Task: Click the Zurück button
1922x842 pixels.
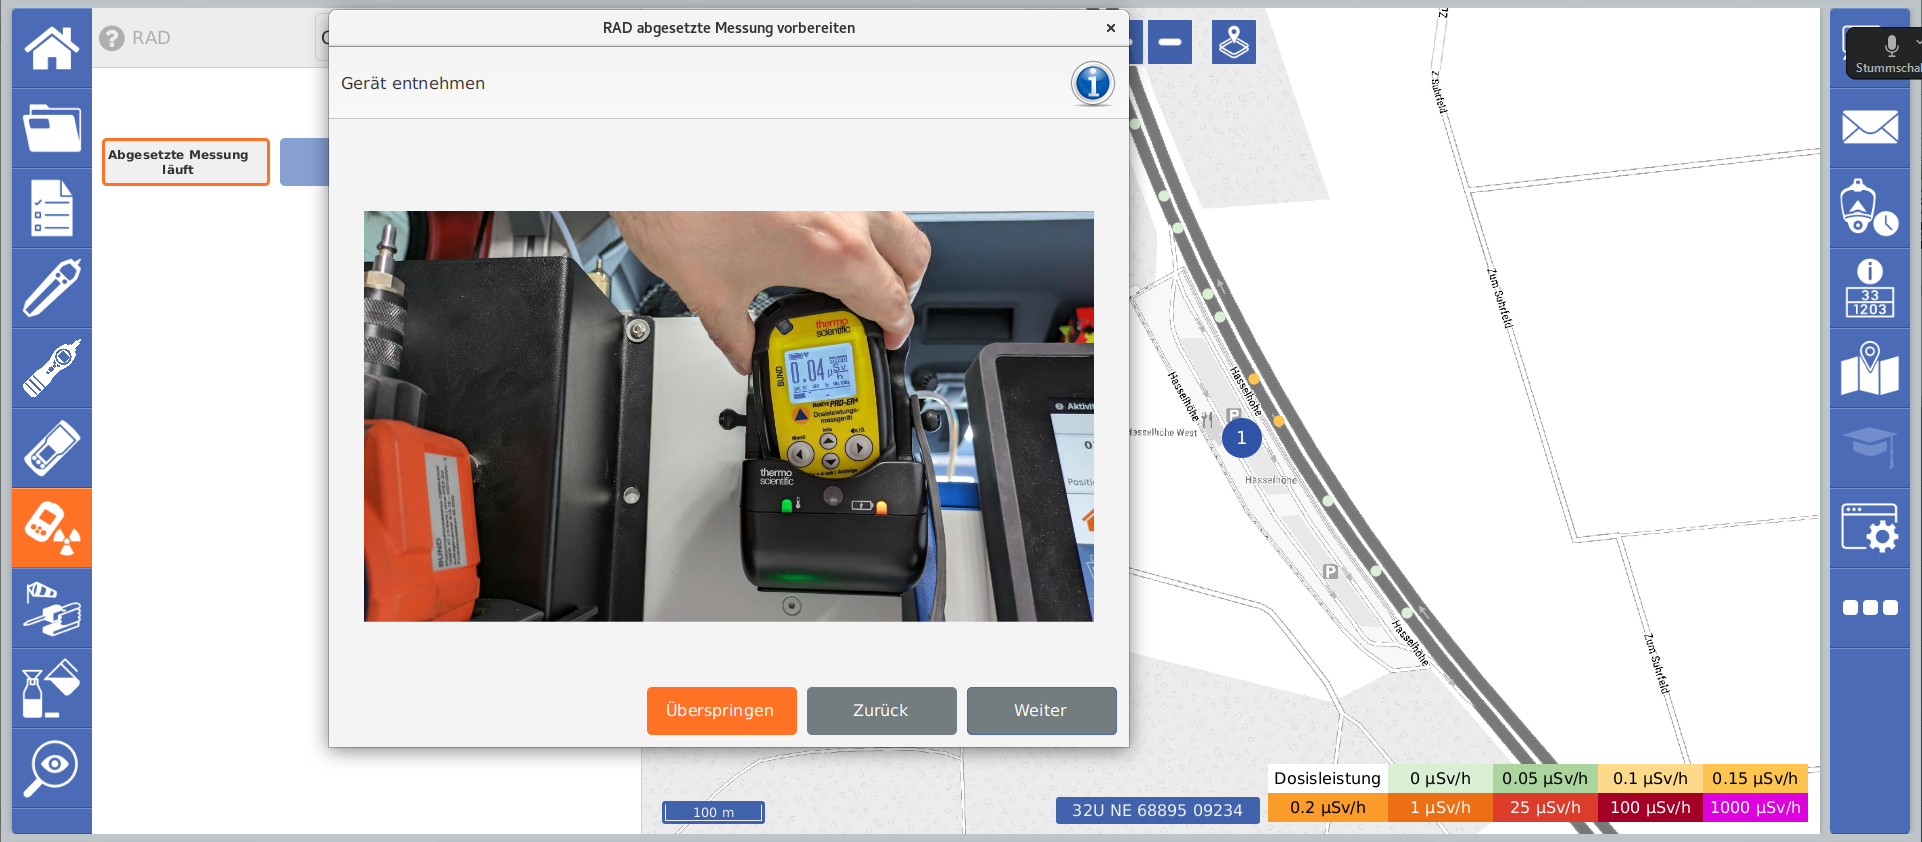Action: tap(881, 711)
